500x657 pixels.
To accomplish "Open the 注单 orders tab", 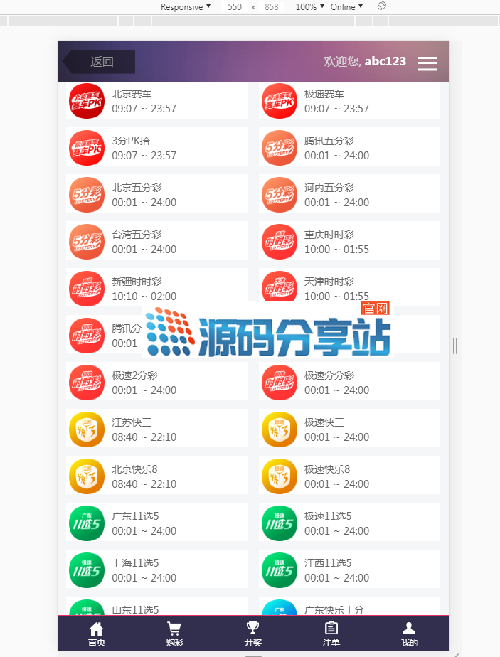I will click(331, 634).
